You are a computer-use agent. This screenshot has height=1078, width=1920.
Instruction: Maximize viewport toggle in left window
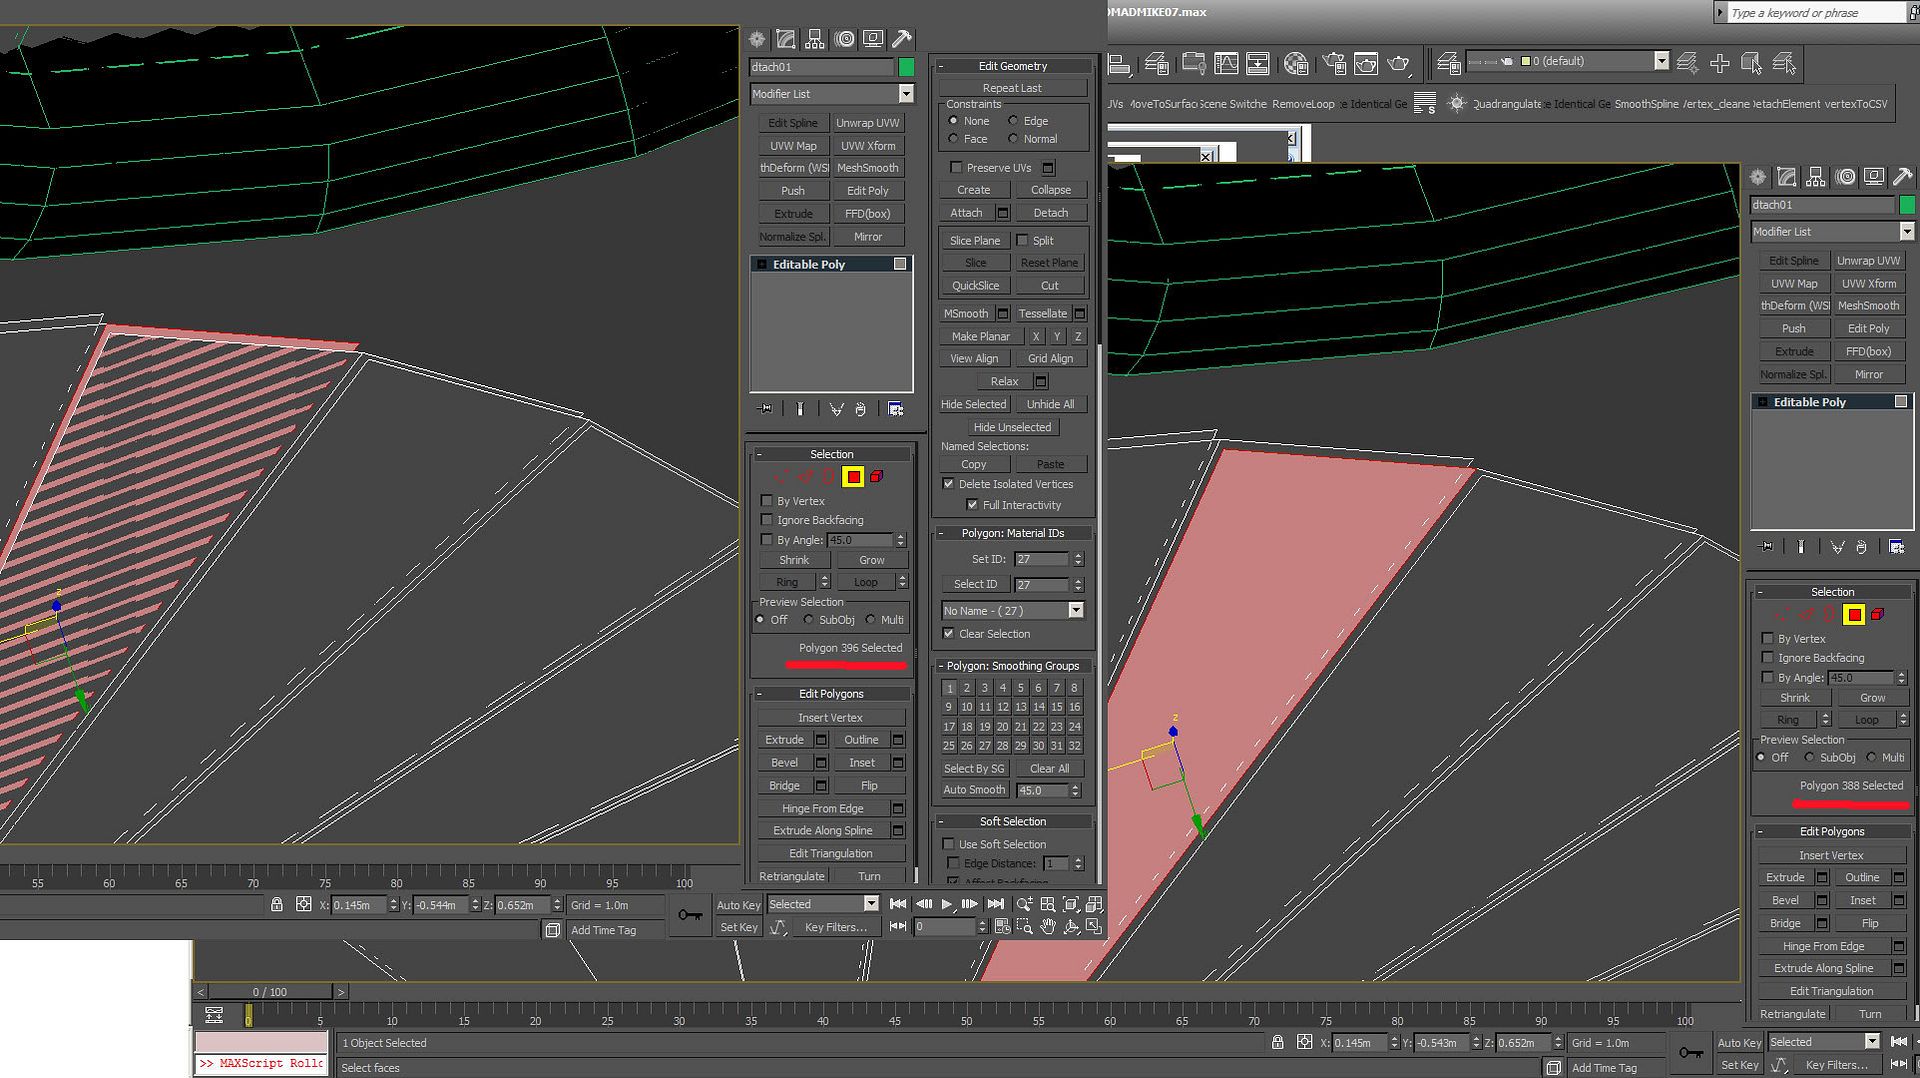coord(1094,927)
